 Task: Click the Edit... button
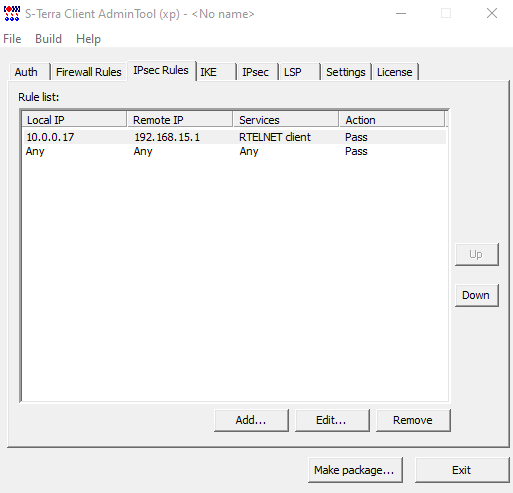coord(332,420)
